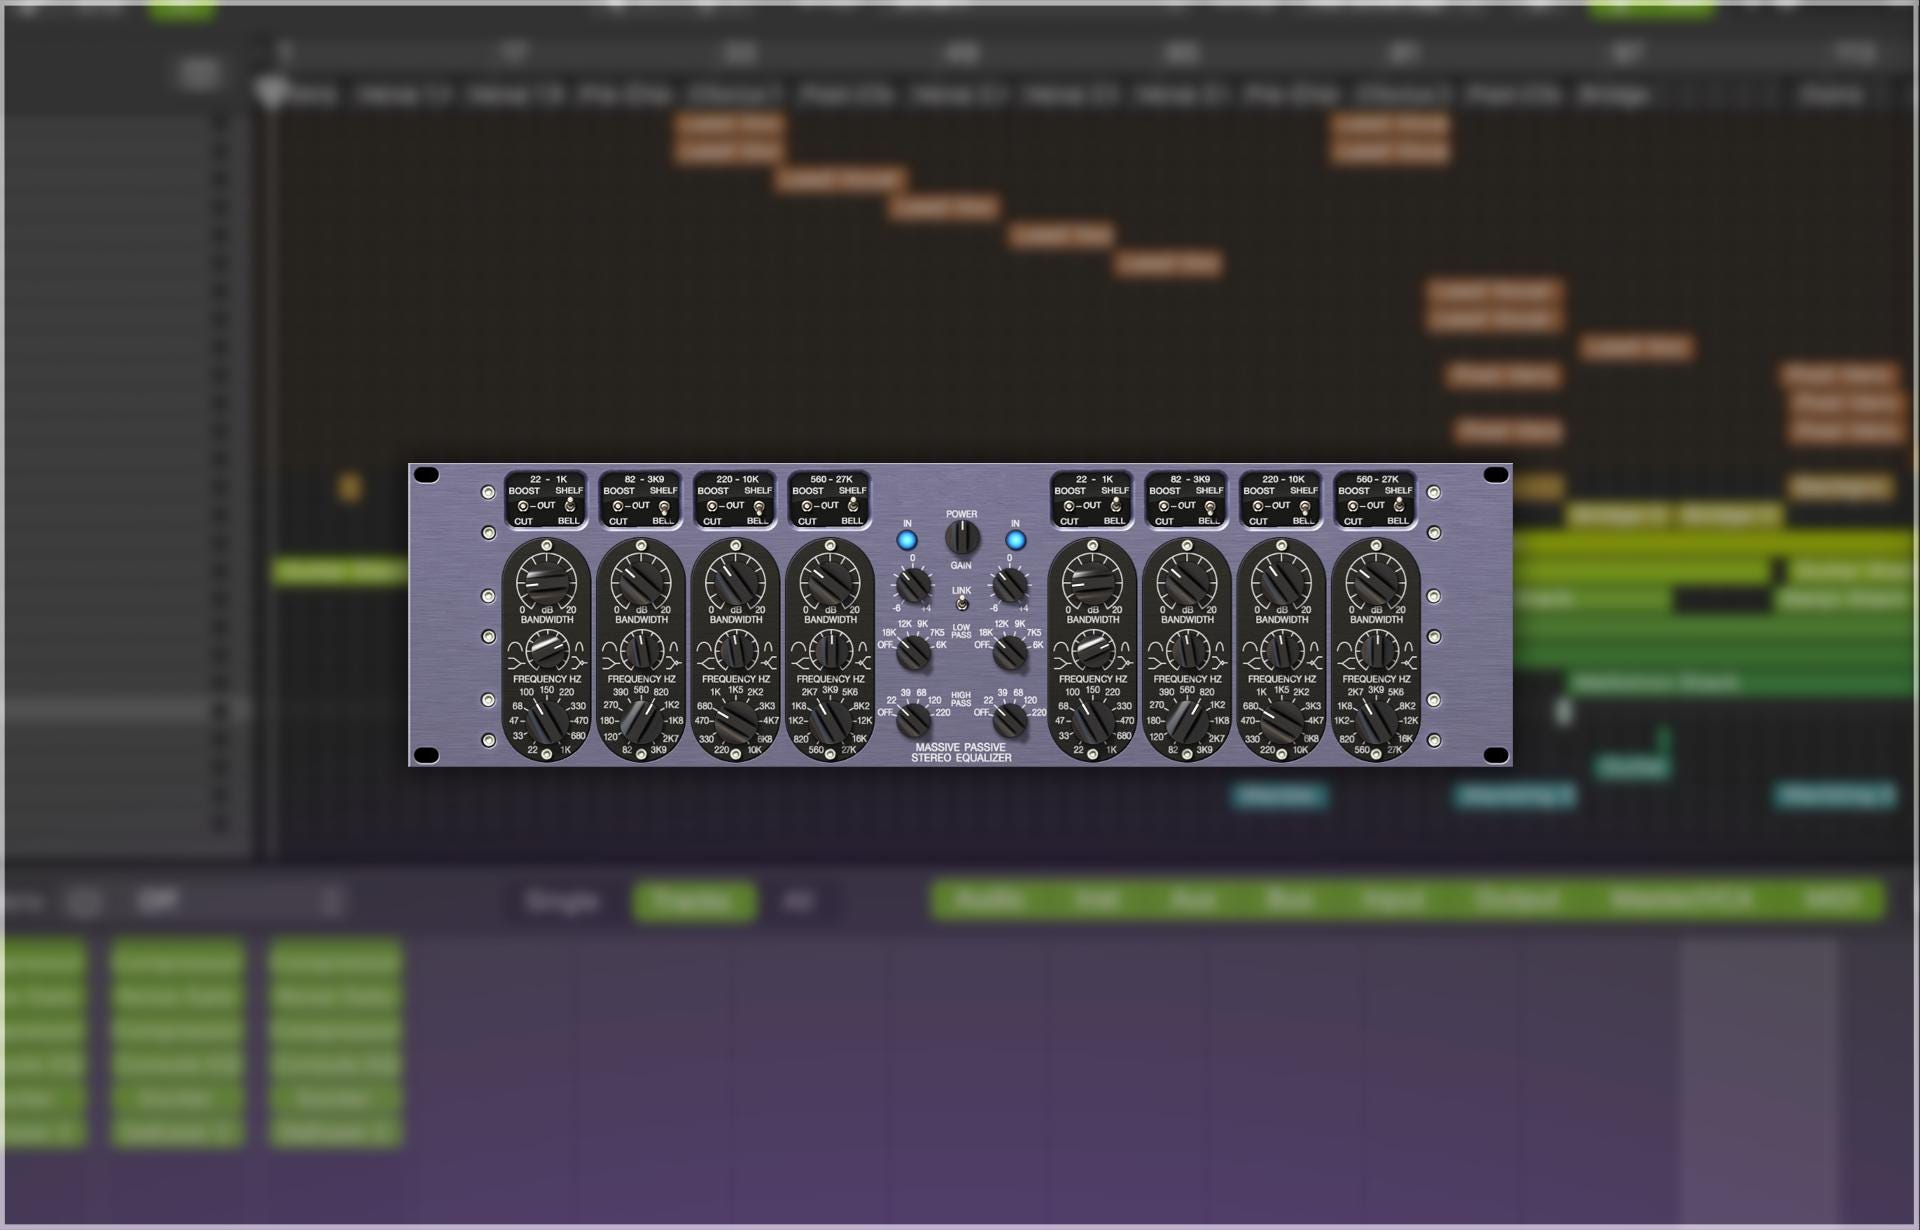Click left 82-3K9 band dB gain knob
This screenshot has height=1230, width=1920.
click(x=641, y=582)
